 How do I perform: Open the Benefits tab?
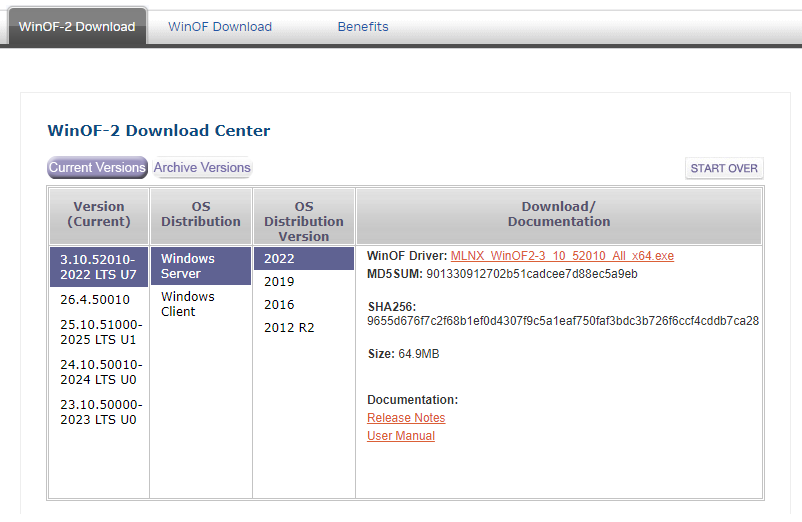[x=363, y=27]
